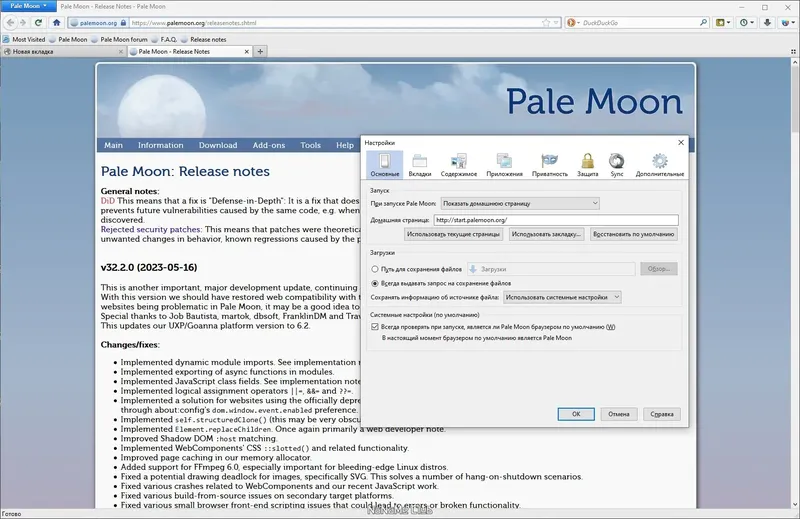
Task: Switch to the Новая вкладка tab
Action: [x=59, y=52]
